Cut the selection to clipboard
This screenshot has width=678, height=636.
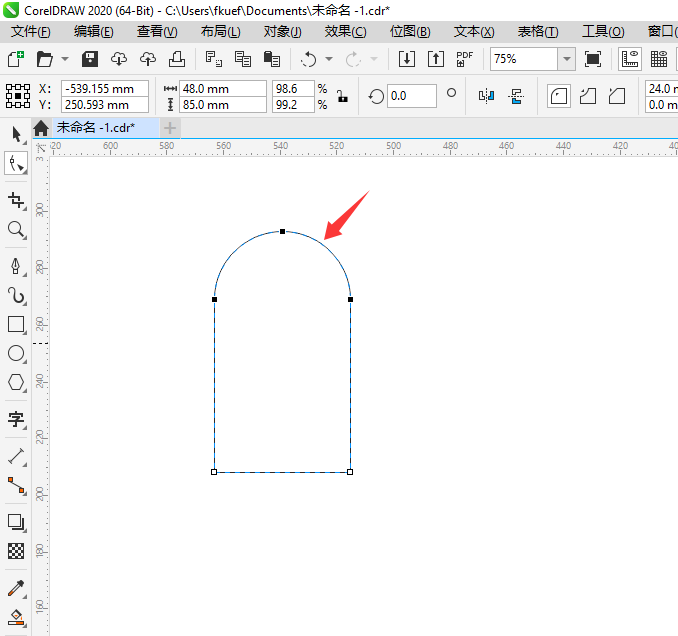point(214,59)
